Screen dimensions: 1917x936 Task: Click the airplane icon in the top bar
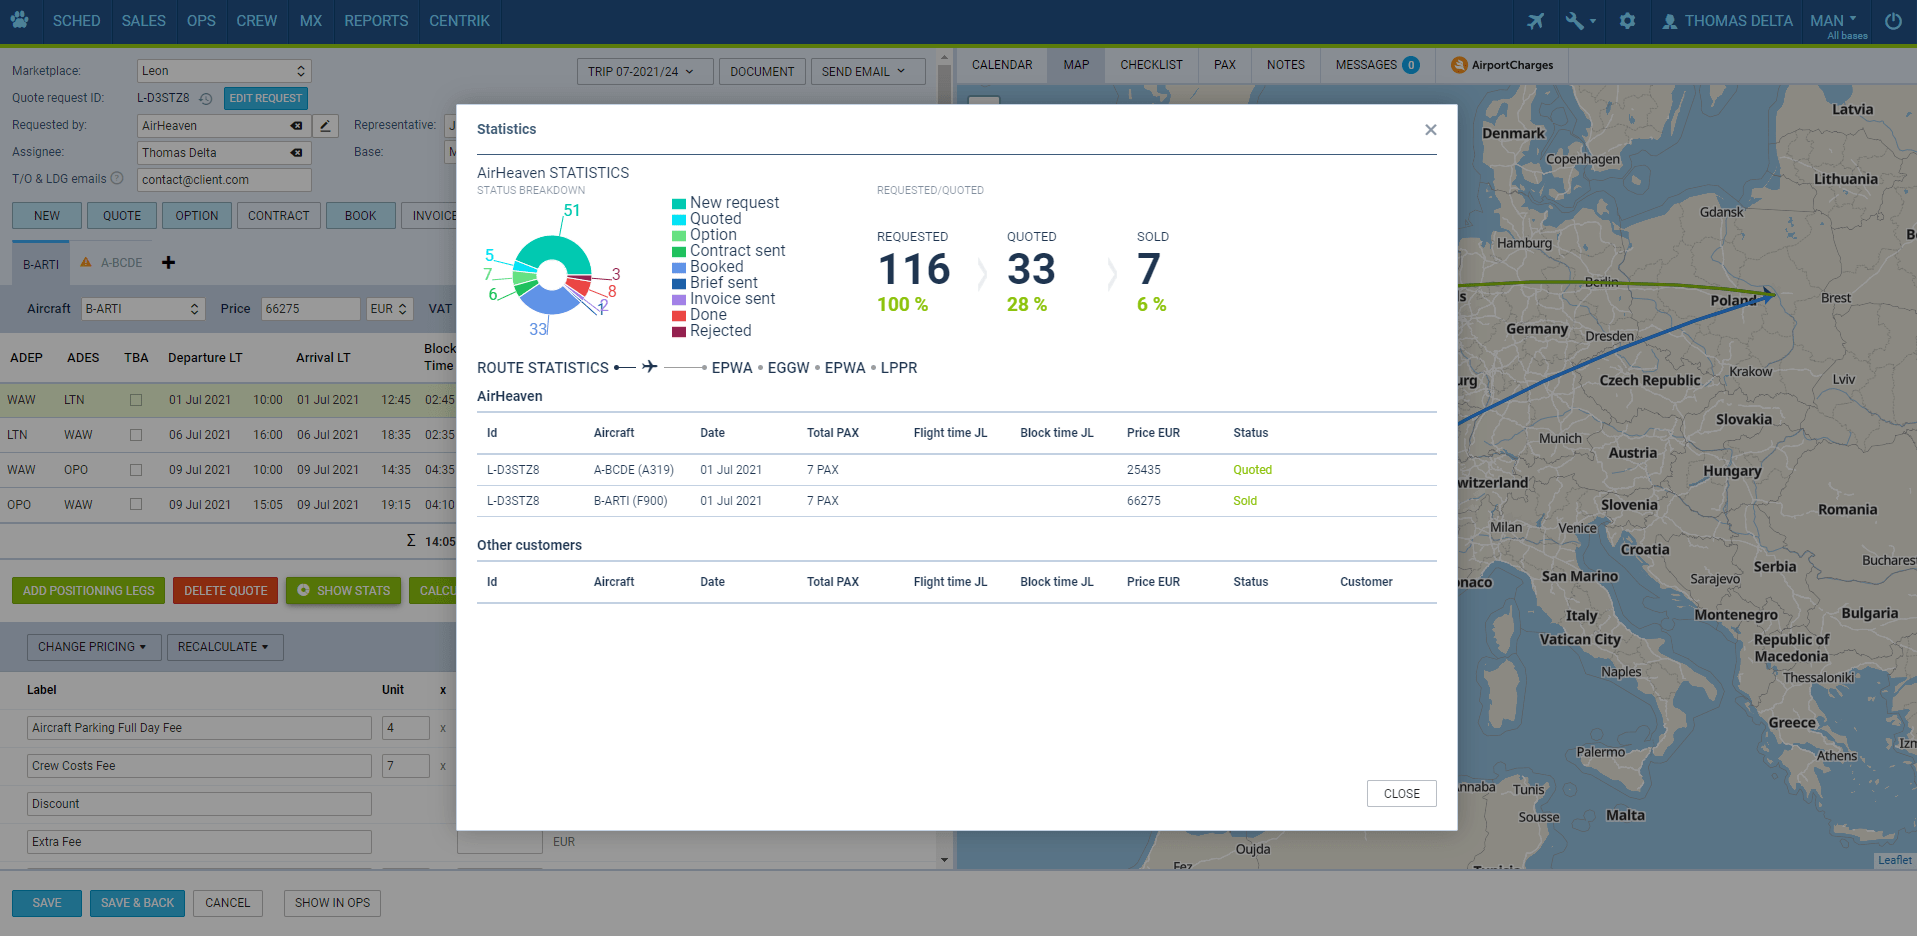pyautogui.click(x=1535, y=21)
